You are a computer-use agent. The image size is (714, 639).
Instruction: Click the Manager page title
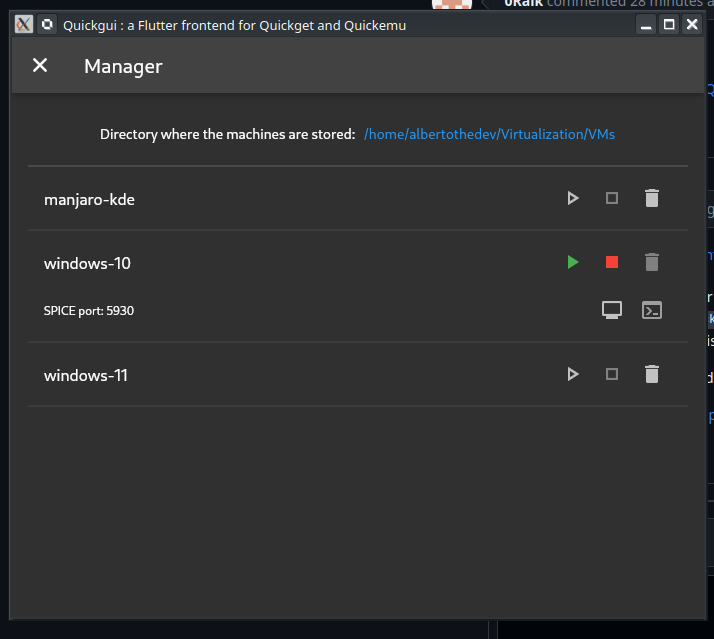(123, 66)
